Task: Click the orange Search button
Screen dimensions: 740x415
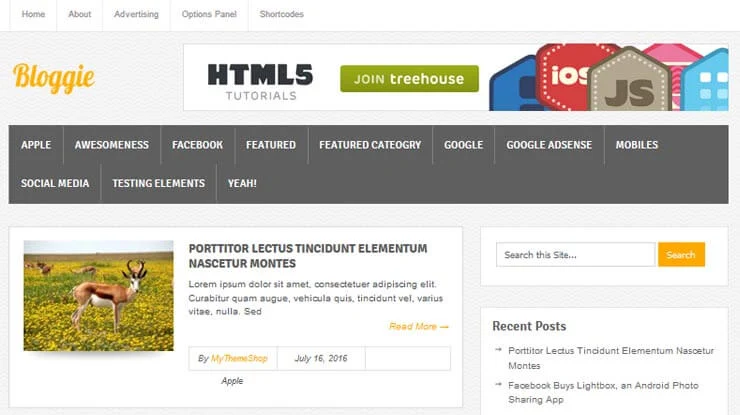Action: point(681,255)
